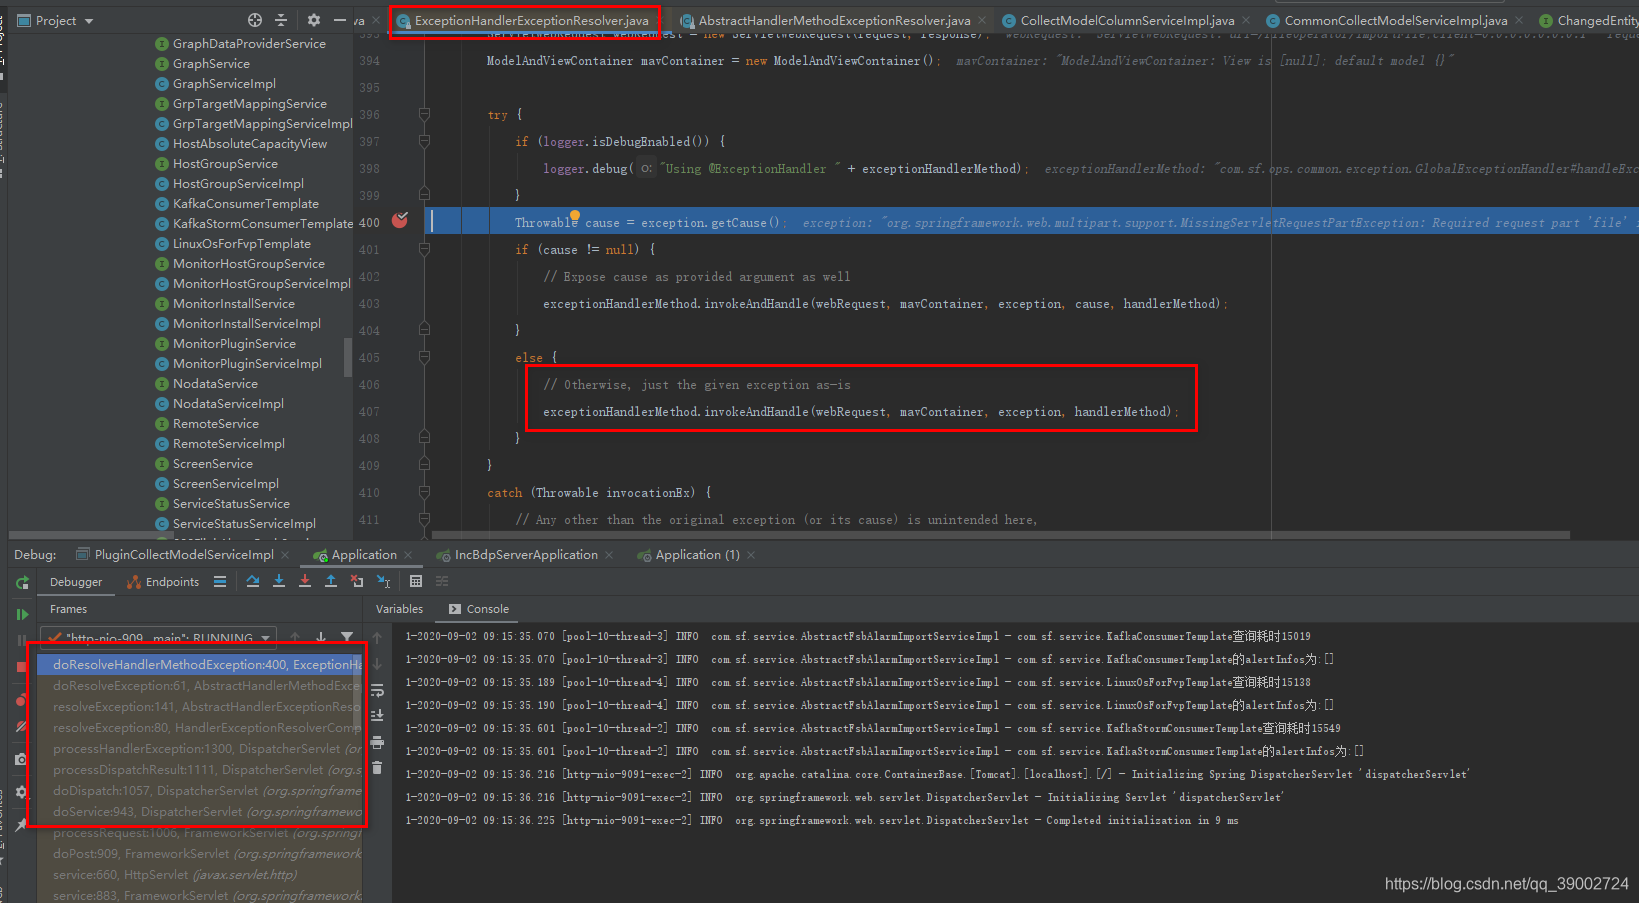
Task: Pin the current debug tab
Action: point(22,824)
